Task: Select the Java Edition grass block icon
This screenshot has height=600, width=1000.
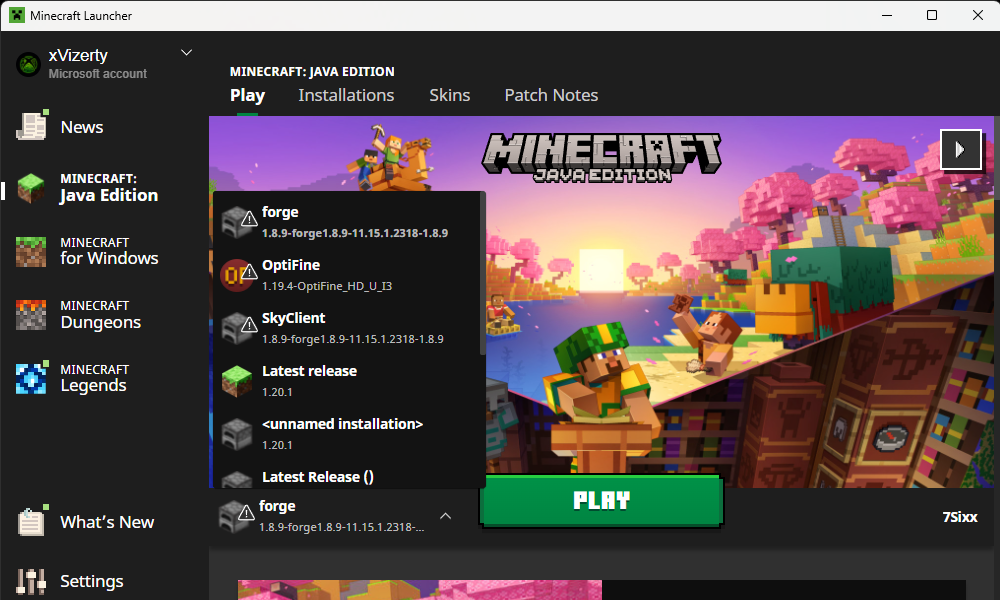Action: [31, 188]
